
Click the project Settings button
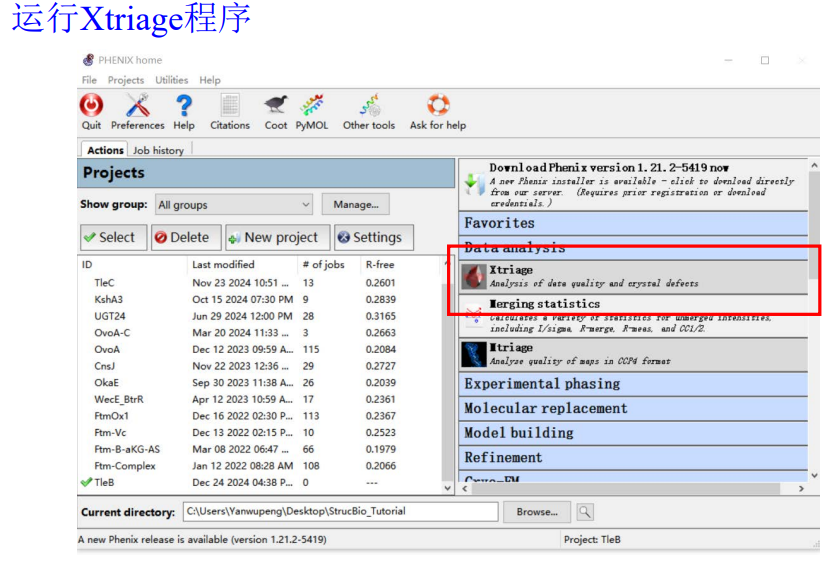tap(374, 237)
